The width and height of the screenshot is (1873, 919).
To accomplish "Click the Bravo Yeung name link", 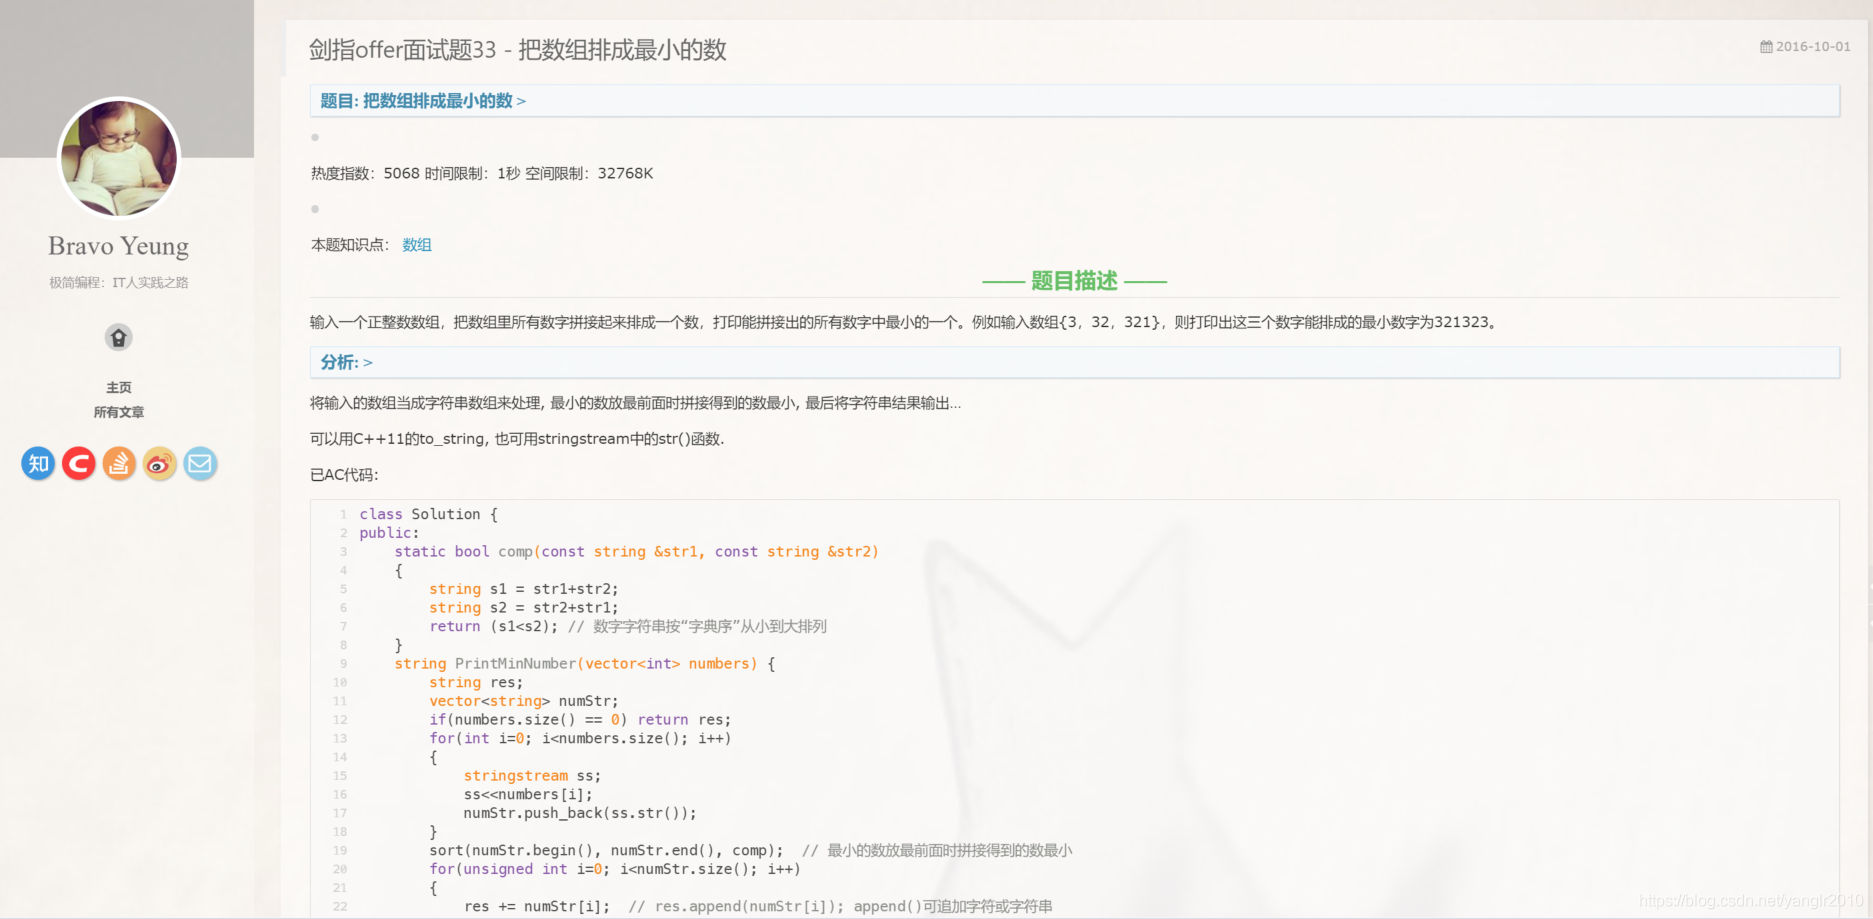I will coord(118,245).
